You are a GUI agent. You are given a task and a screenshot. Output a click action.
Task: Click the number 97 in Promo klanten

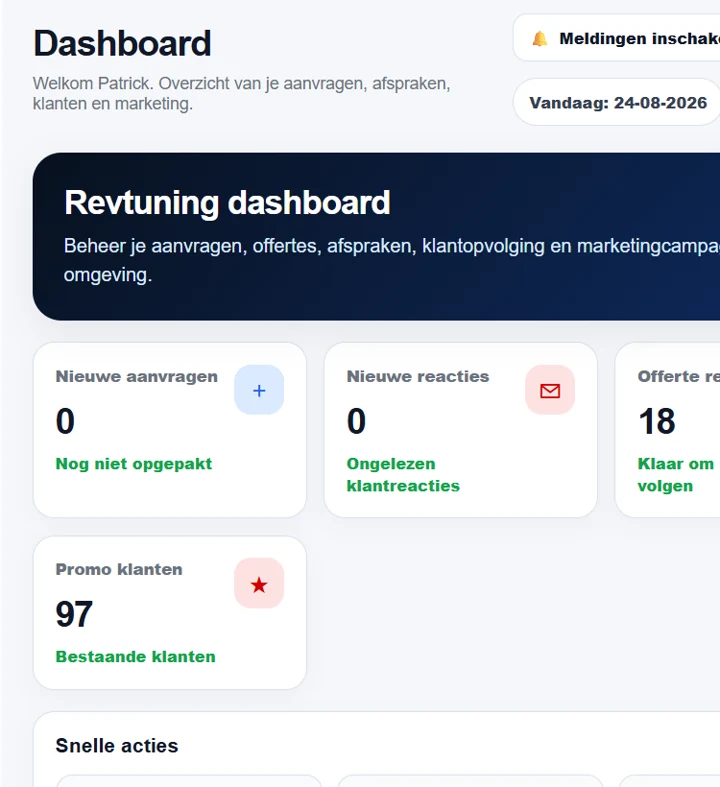(x=74, y=614)
